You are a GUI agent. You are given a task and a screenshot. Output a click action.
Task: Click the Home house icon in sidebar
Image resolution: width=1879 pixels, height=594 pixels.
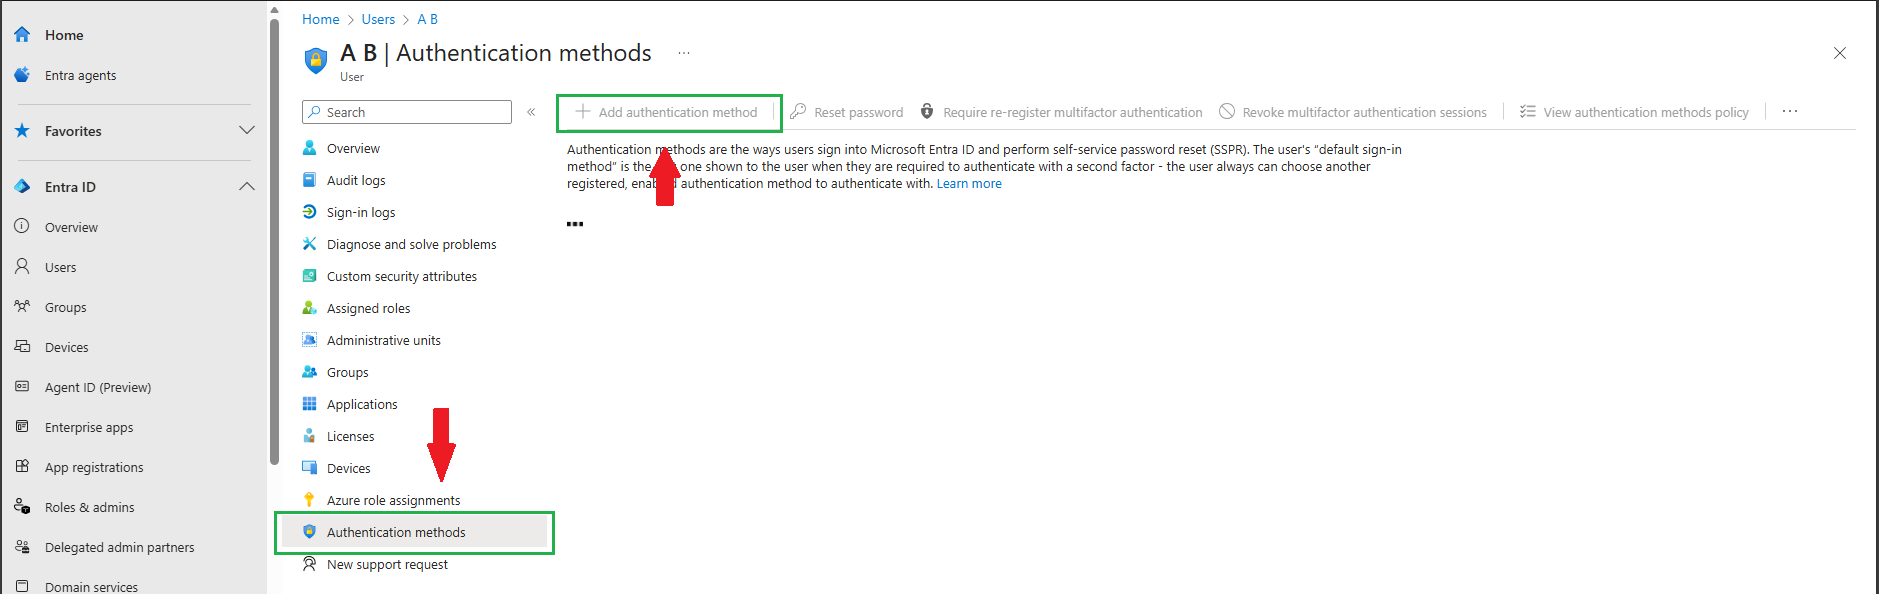click(x=22, y=35)
